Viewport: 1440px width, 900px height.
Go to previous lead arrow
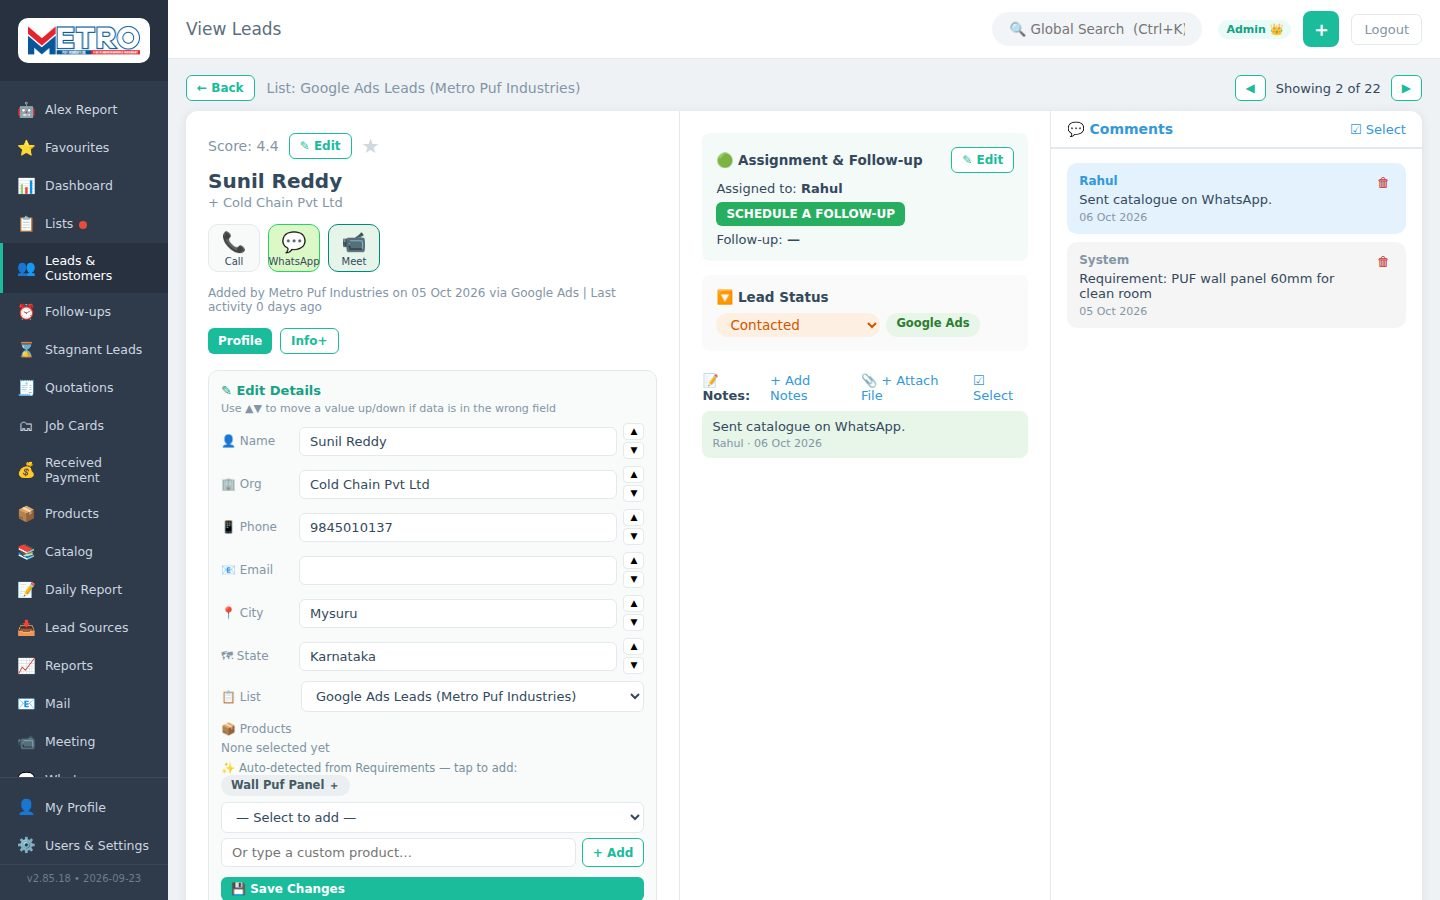point(1250,88)
